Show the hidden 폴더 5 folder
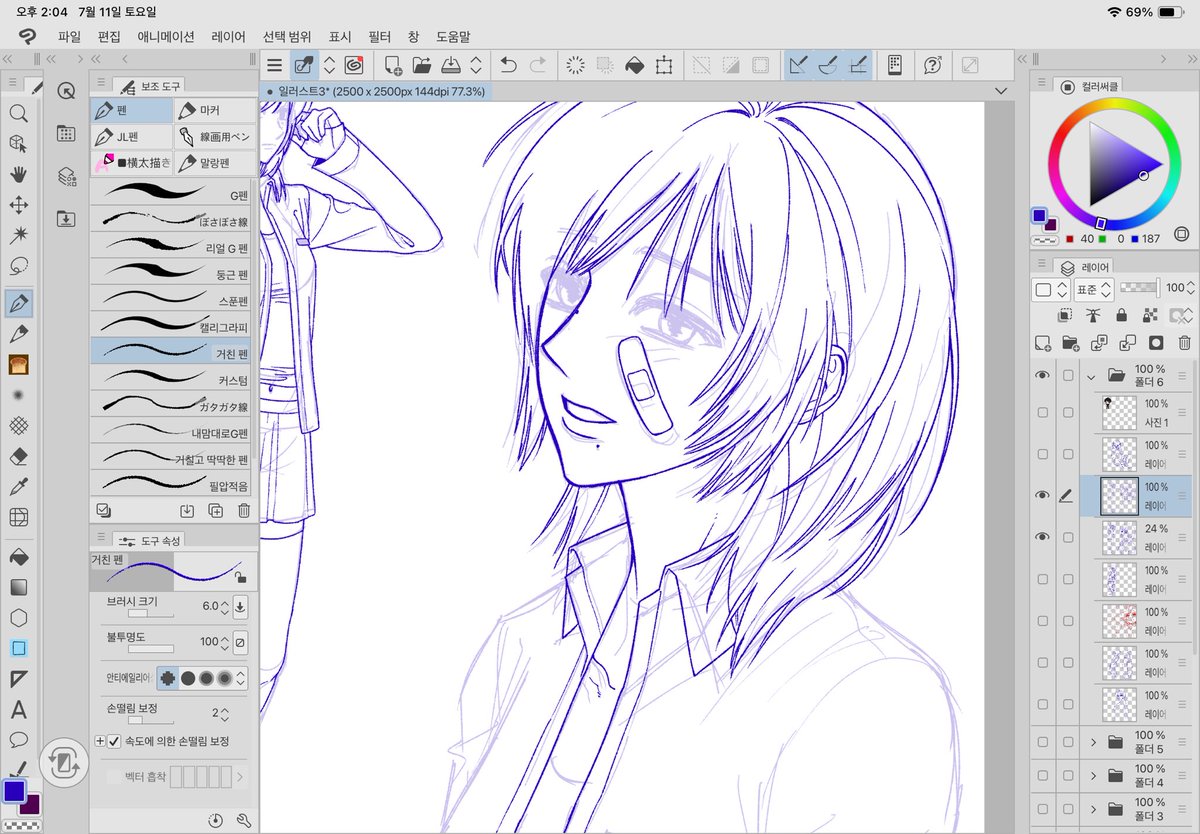 pos(1042,742)
